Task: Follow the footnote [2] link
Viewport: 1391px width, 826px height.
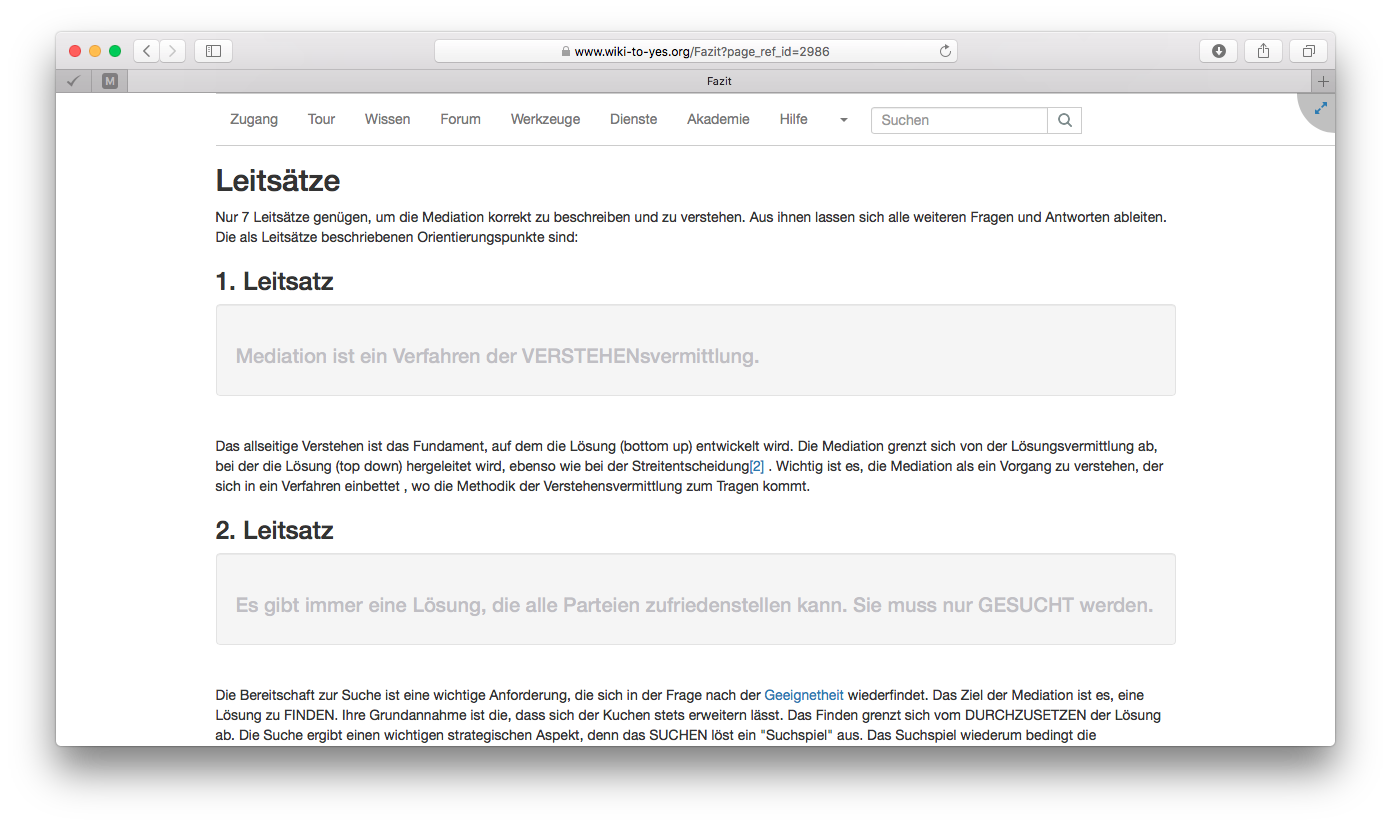Action: (756, 467)
